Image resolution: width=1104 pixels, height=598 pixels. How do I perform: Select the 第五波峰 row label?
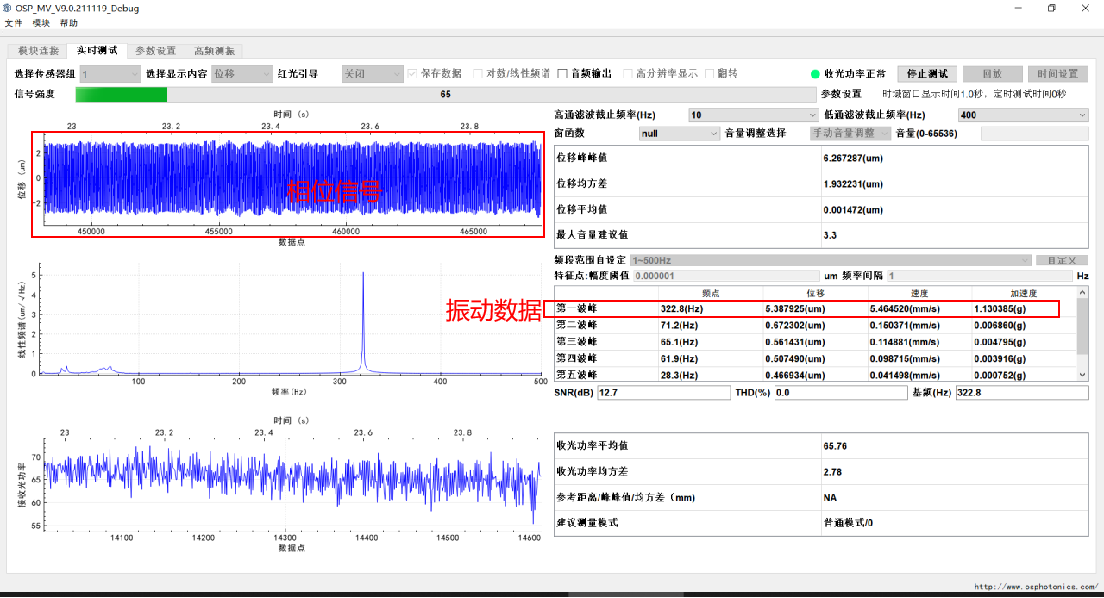(577, 375)
